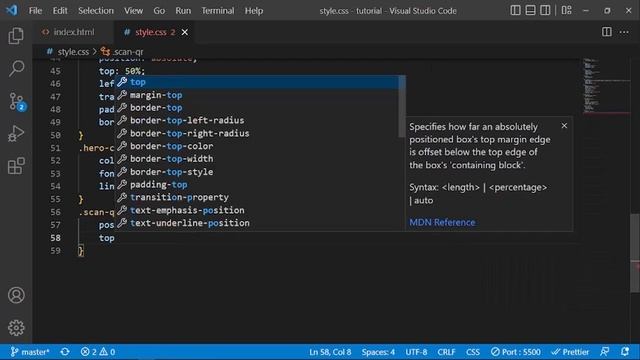Open the Accounts menu icon
This screenshot has height=360, width=640.
[16, 295]
